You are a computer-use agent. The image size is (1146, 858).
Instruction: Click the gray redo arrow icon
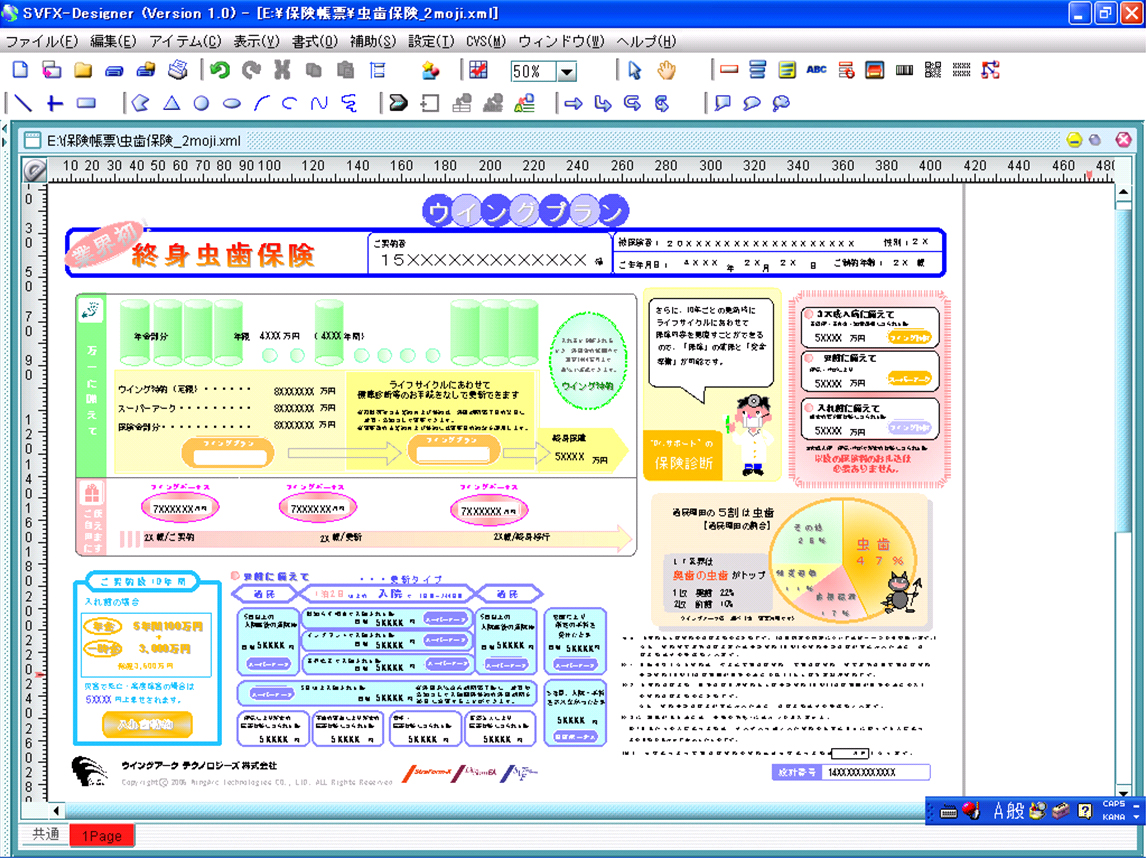[251, 70]
